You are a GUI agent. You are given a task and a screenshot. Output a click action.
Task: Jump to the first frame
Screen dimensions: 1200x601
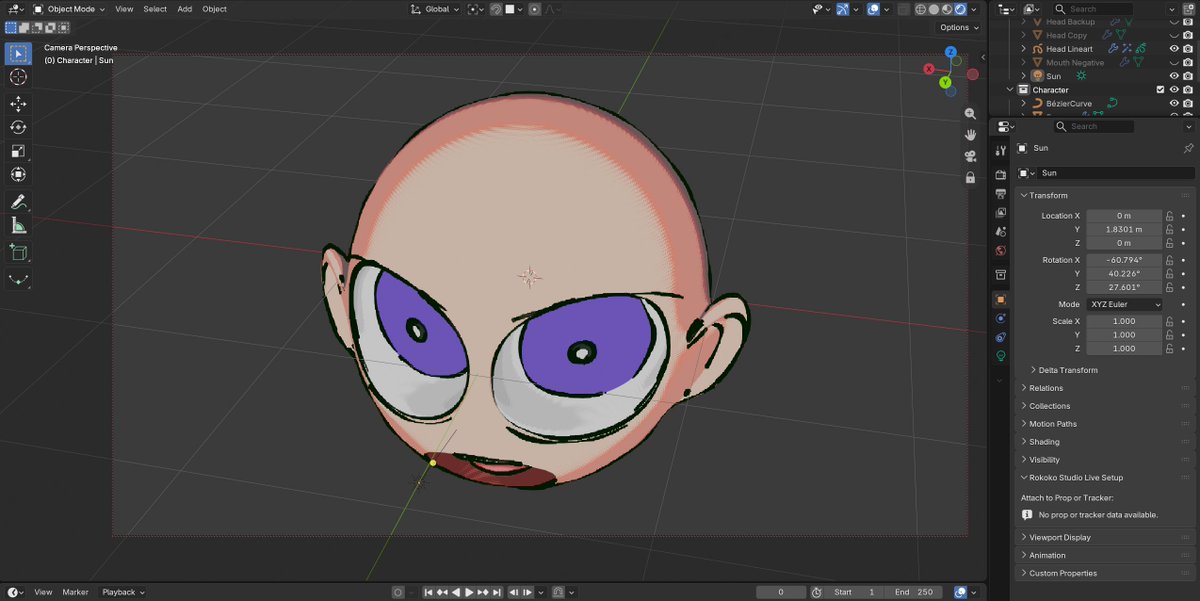point(429,592)
